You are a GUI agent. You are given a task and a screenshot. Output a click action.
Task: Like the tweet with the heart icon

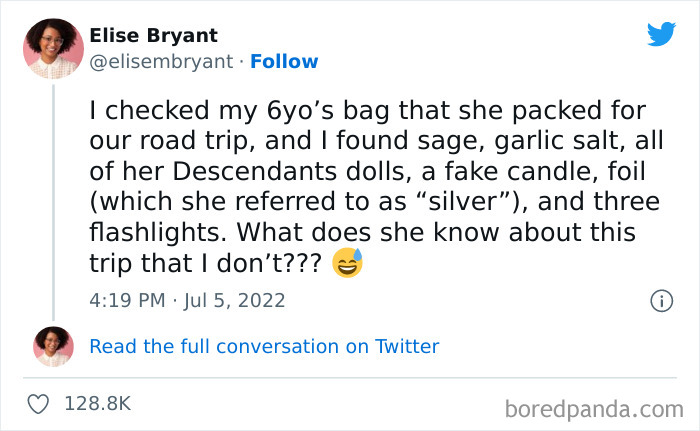pos(40,403)
